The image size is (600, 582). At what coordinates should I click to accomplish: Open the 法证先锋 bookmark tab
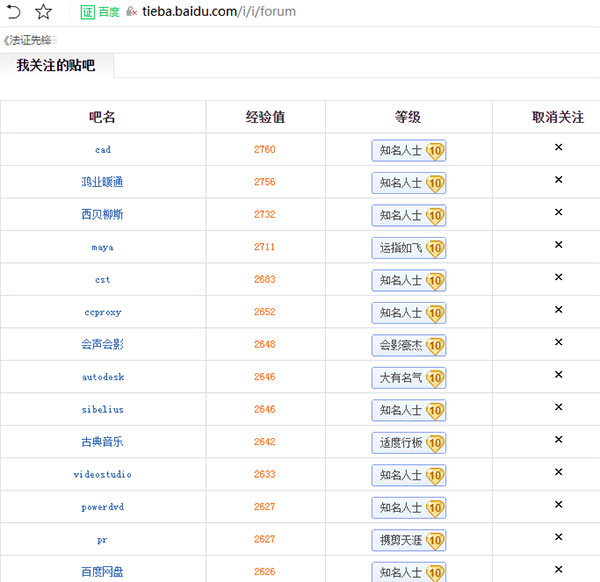[30, 40]
